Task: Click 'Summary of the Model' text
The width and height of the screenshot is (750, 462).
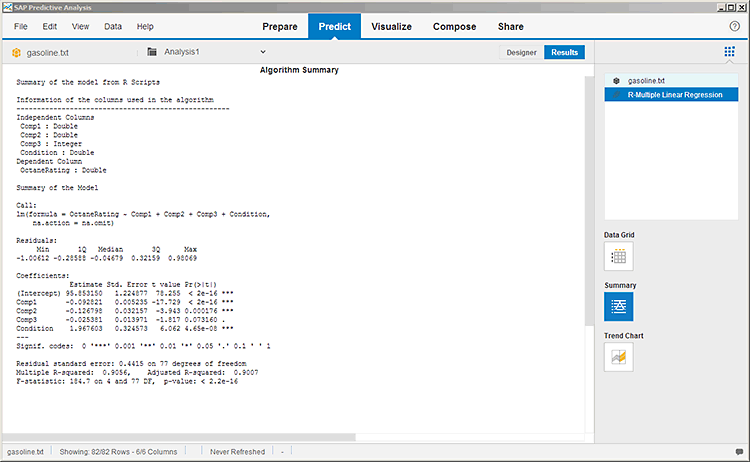Action: (x=57, y=188)
